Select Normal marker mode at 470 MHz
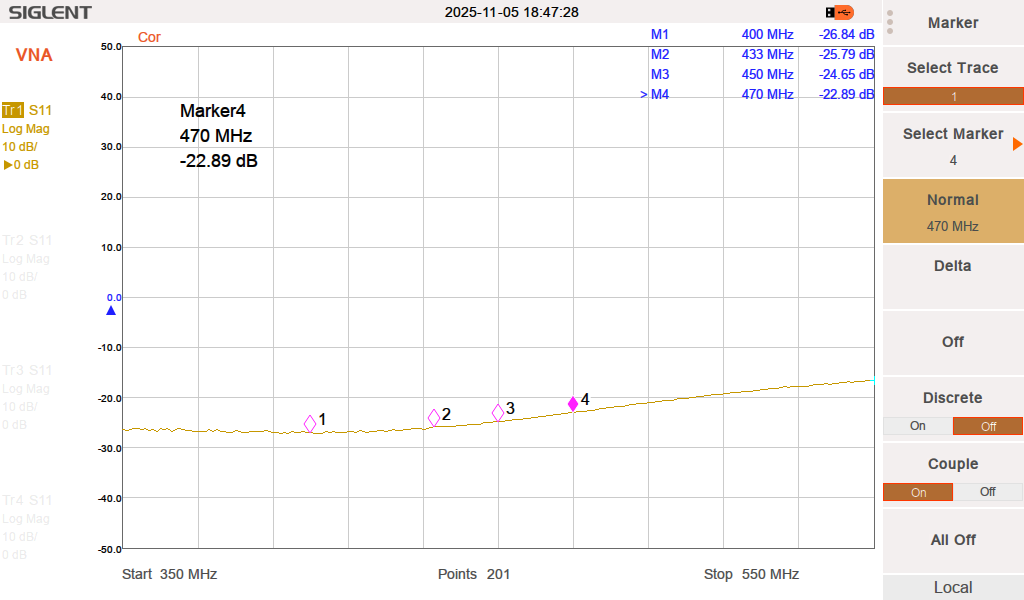Screen dimensions: 1024x600 [952, 211]
